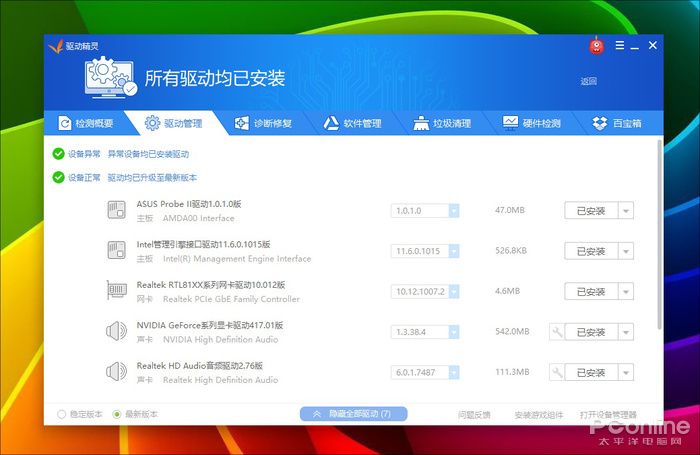Expand arrow next to Realtek network 已安装 button
The image size is (700, 455).
pyautogui.click(x=626, y=291)
